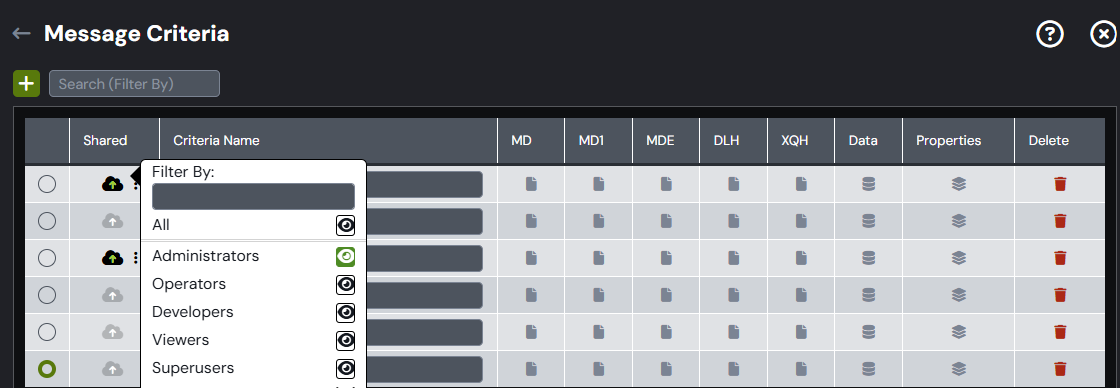Delete the third row with red trash icon
Image resolution: width=1120 pixels, height=388 pixels.
tap(1061, 257)
